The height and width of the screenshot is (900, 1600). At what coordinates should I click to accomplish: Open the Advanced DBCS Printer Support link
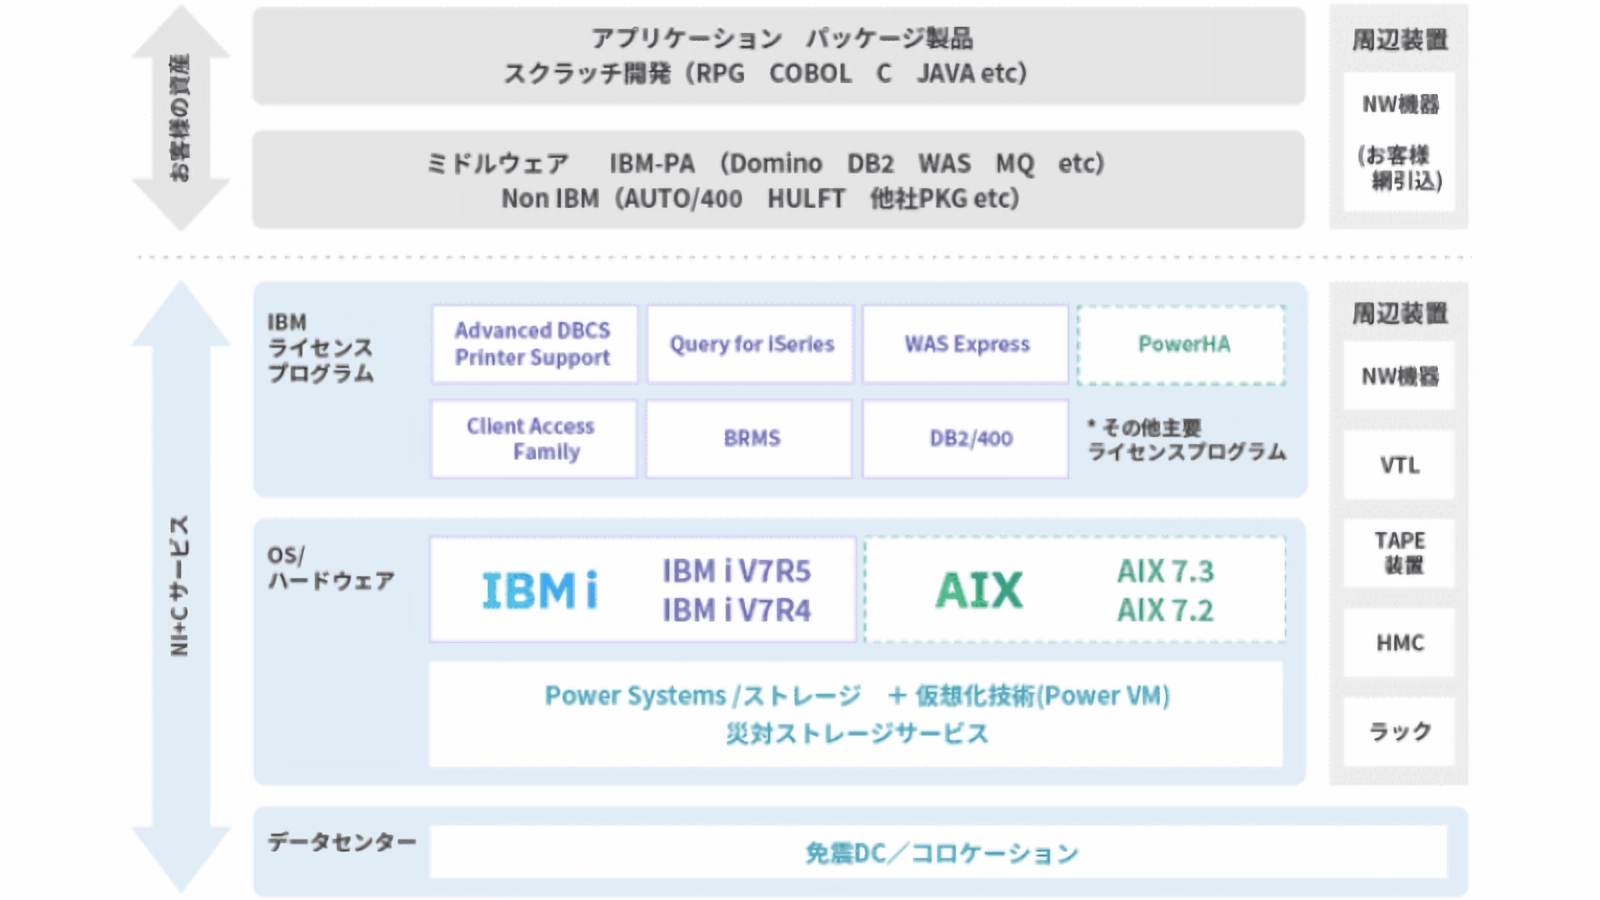click(x=533, y=344)
